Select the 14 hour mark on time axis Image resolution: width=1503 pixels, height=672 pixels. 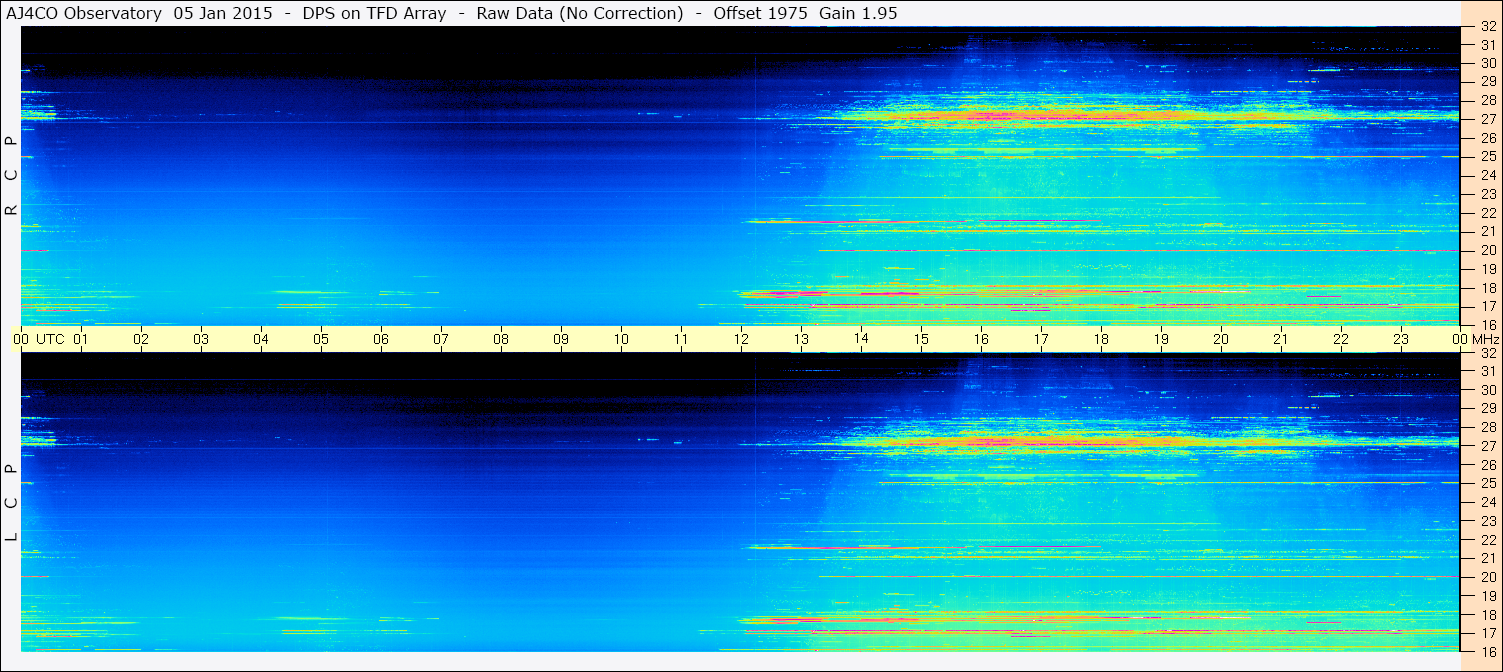[861, 339]
